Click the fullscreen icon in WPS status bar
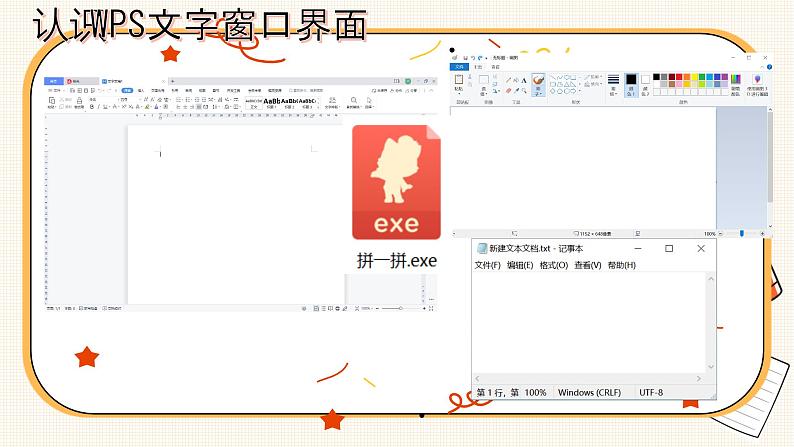This screenshot has width=794, height=447. point(431,308)
